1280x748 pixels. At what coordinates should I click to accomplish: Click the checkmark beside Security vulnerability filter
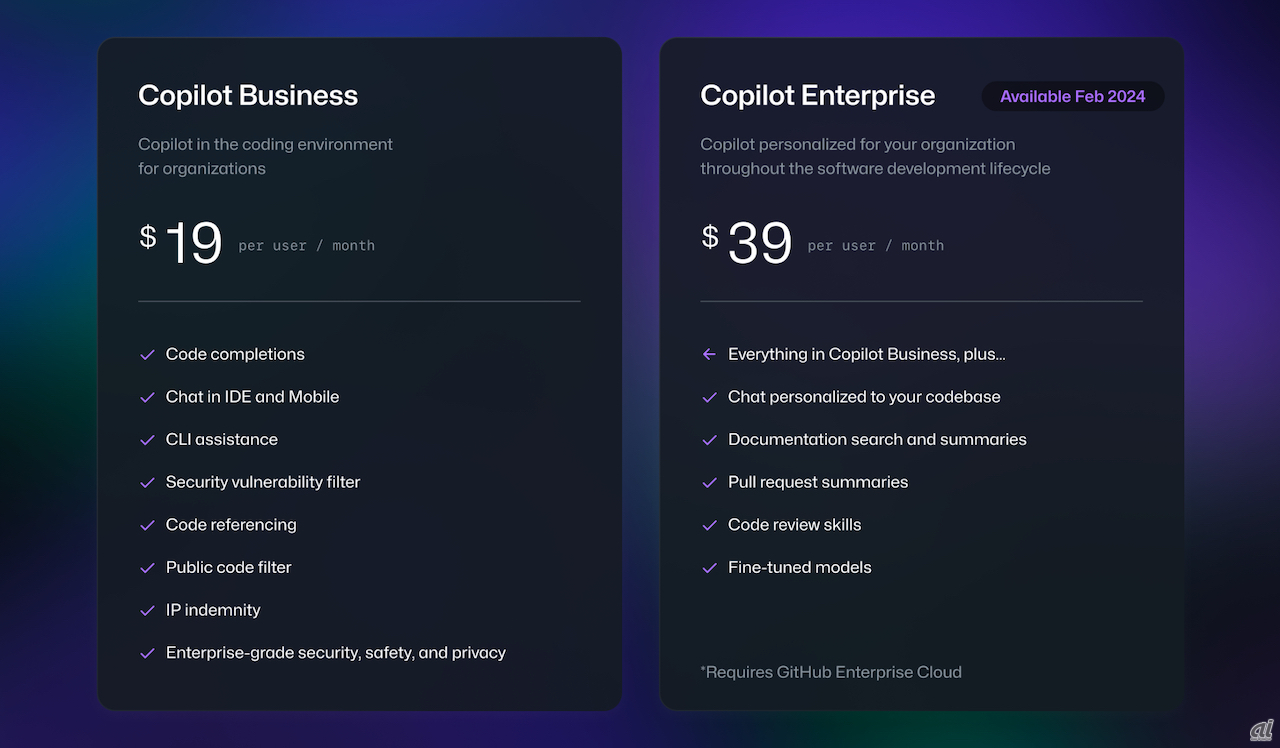point(147,483)
